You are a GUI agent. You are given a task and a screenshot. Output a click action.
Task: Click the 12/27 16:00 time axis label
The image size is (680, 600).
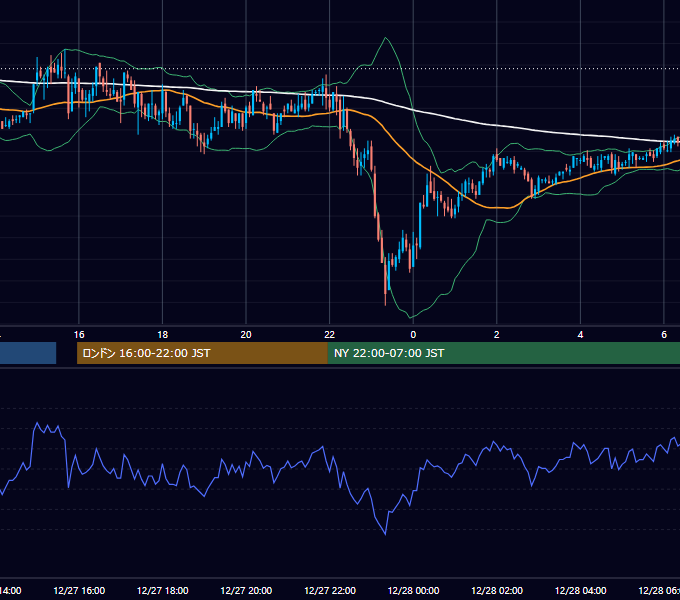(79, 590)
